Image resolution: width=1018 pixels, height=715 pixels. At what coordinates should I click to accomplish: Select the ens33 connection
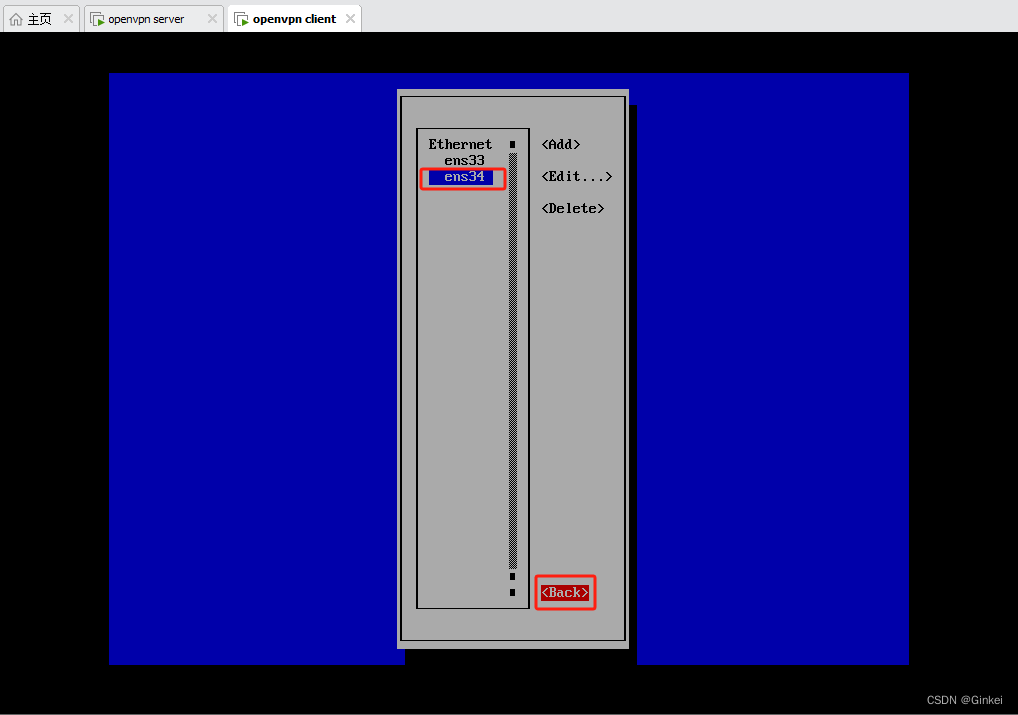coord(464,160)
